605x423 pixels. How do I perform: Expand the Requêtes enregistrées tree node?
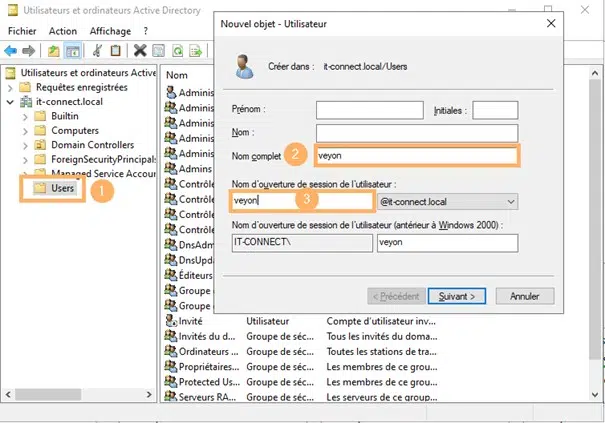(x=10, y=88)
